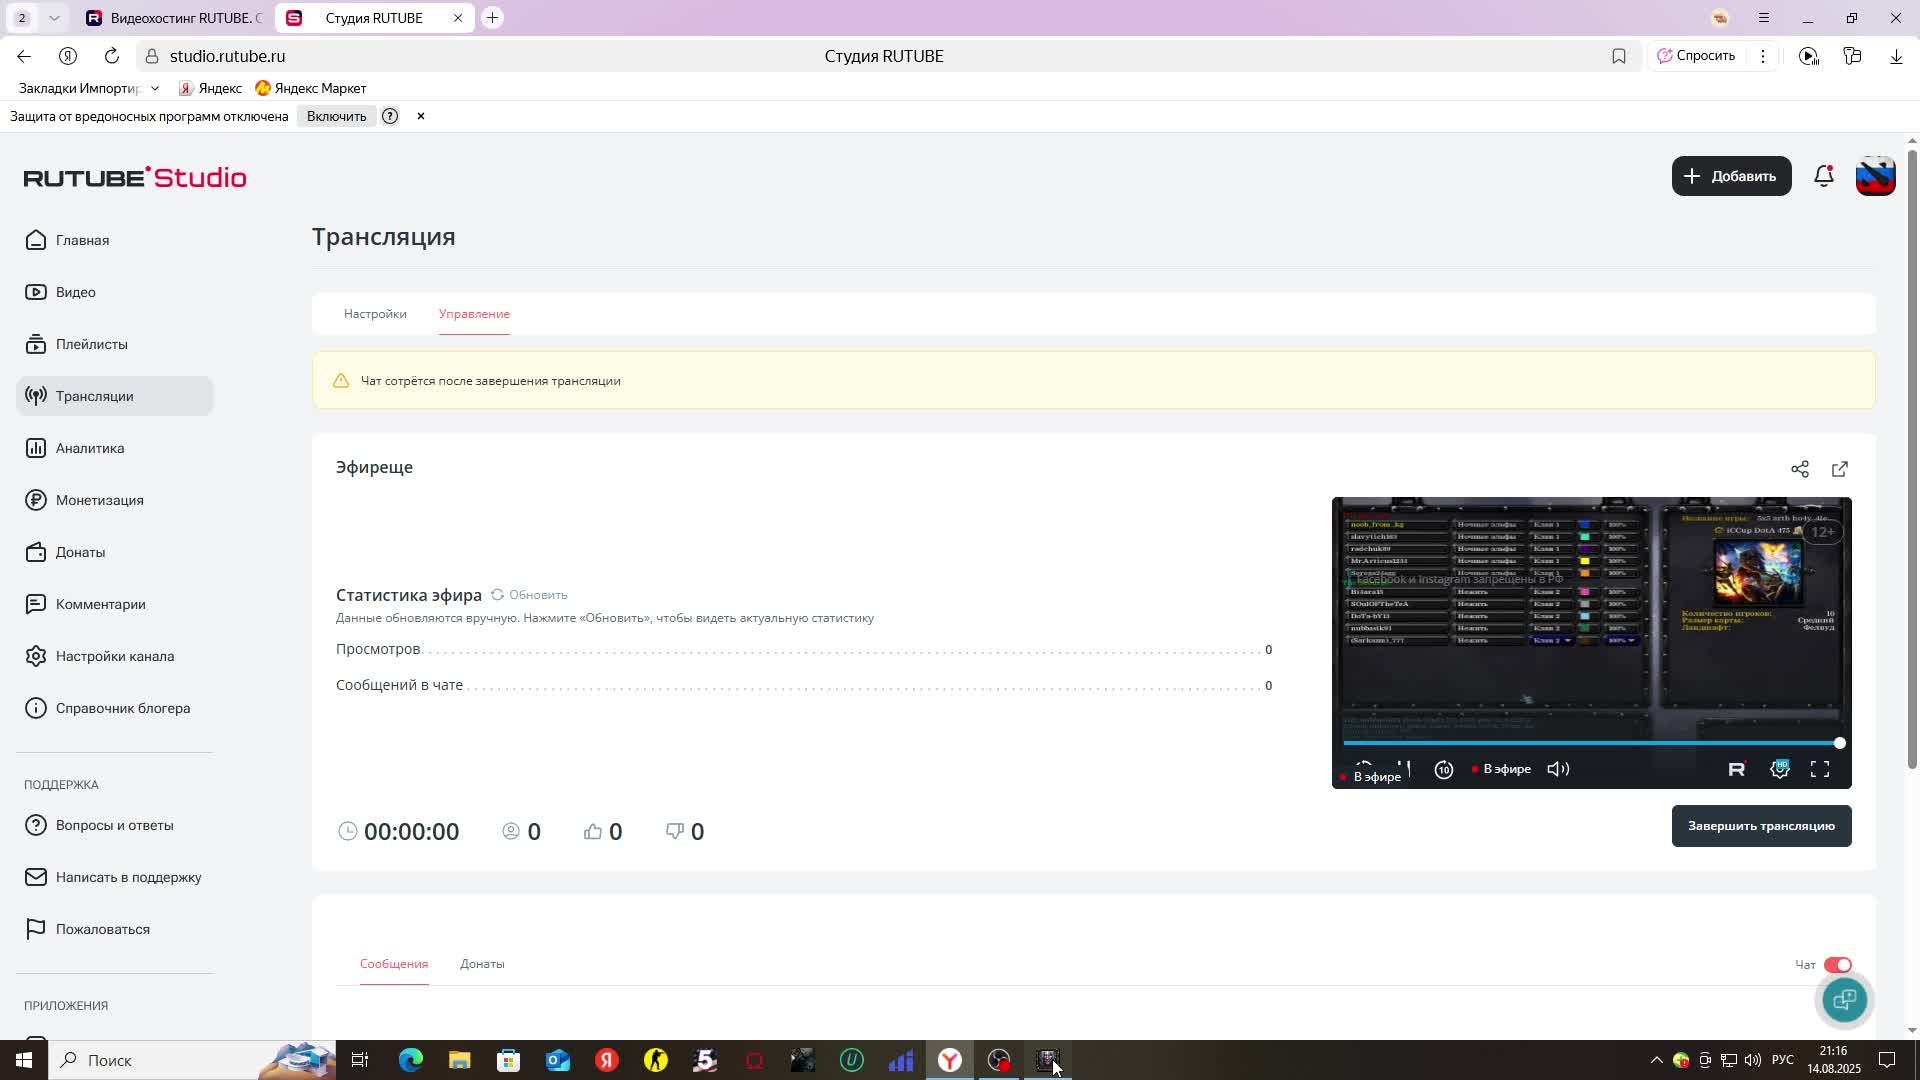Expand the tab group dropdown arrow
This screenshot has width=1920, height=1080.
(x=54, y=18)
